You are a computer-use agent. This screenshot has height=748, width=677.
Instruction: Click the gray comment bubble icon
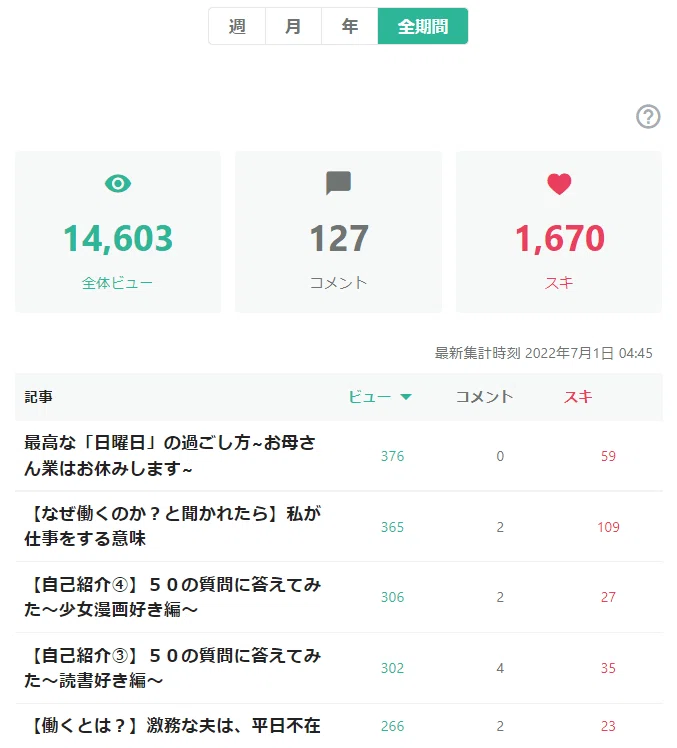point(338,183)
